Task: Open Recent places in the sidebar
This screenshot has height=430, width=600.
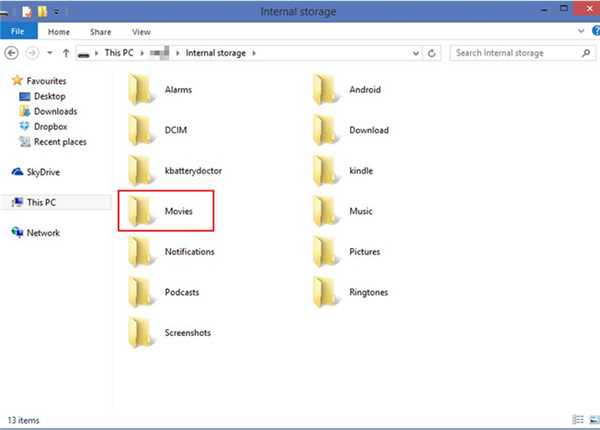Action: [x=53, y=142]
